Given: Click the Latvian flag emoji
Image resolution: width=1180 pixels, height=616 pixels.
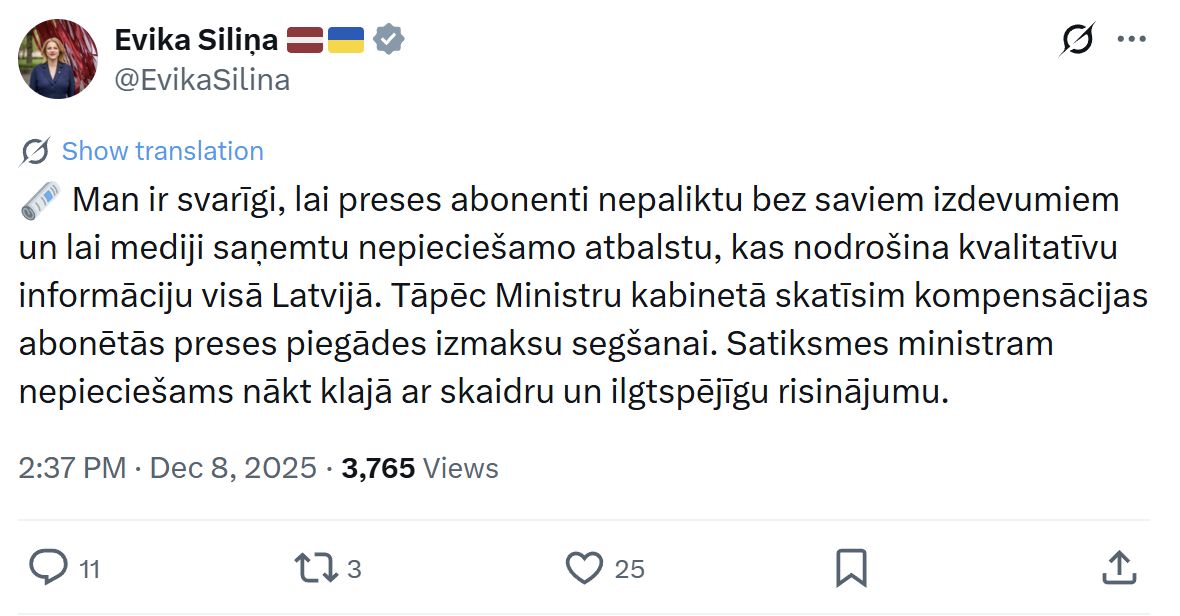Looking at the screenshot, I should [305, 40].
